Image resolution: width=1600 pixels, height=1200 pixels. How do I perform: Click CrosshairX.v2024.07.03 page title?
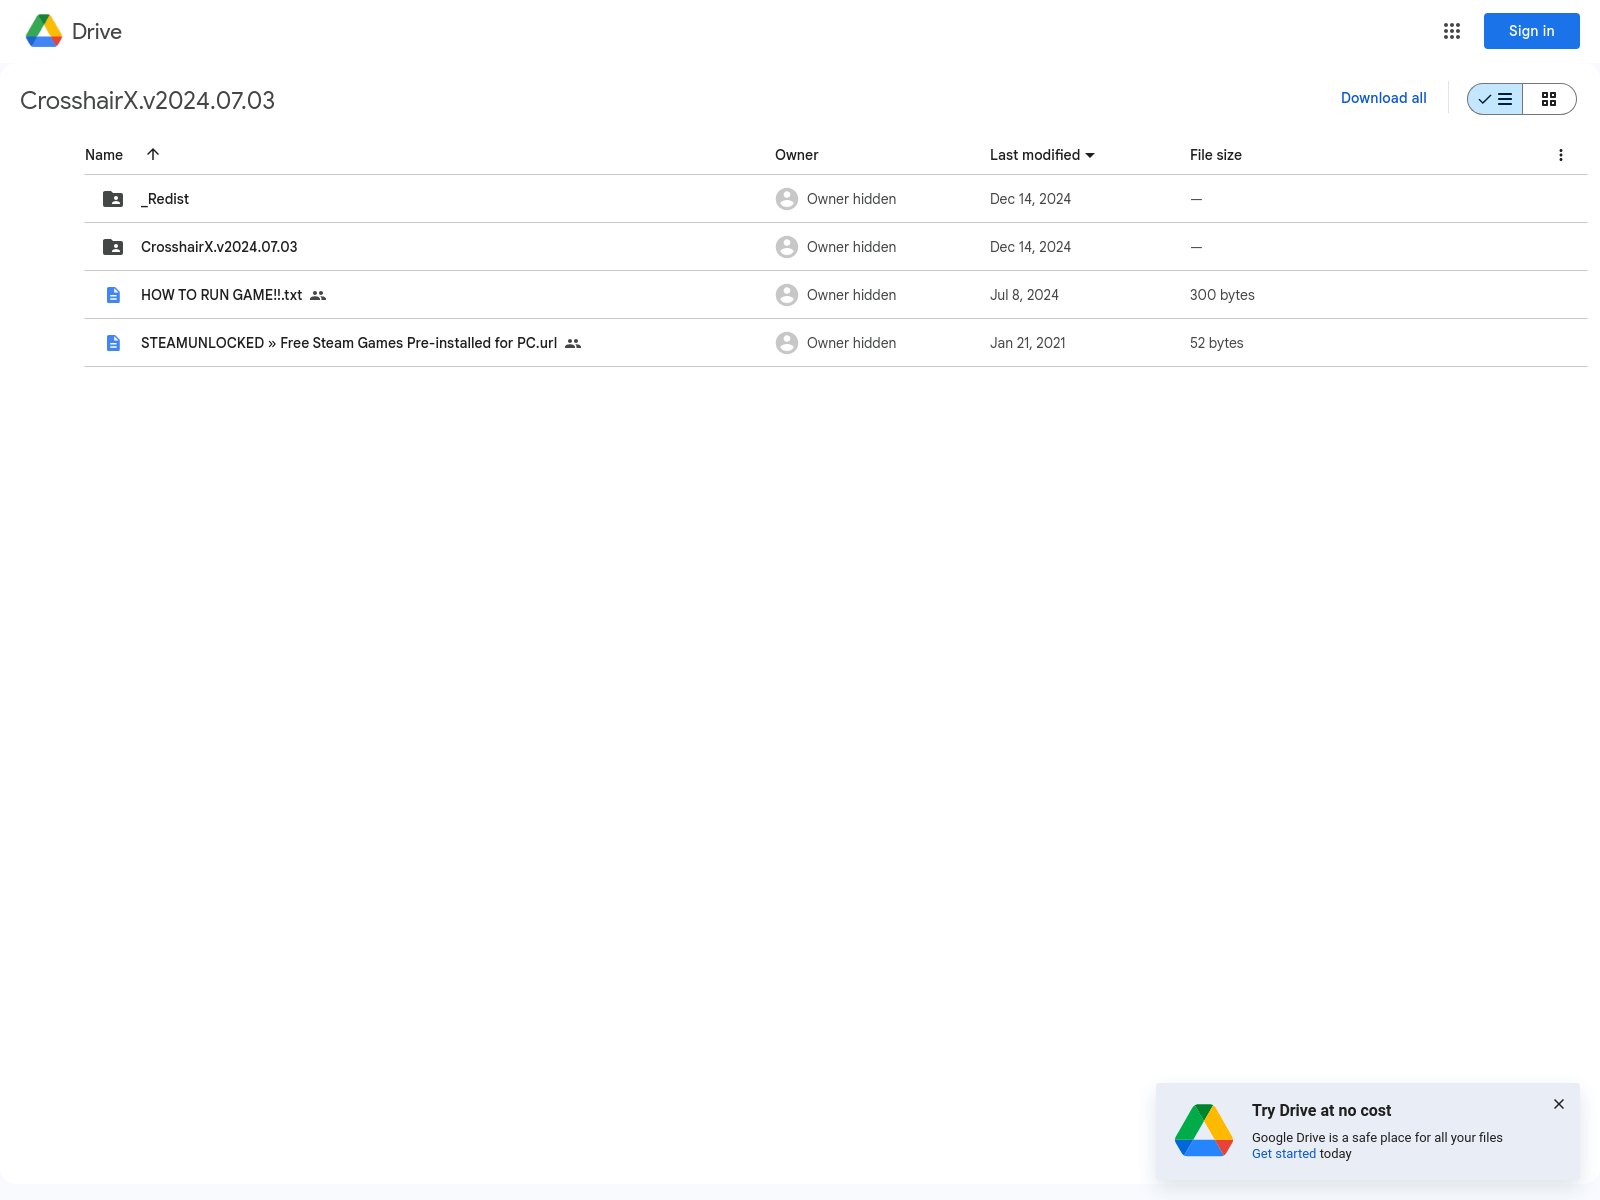[147, 100]
